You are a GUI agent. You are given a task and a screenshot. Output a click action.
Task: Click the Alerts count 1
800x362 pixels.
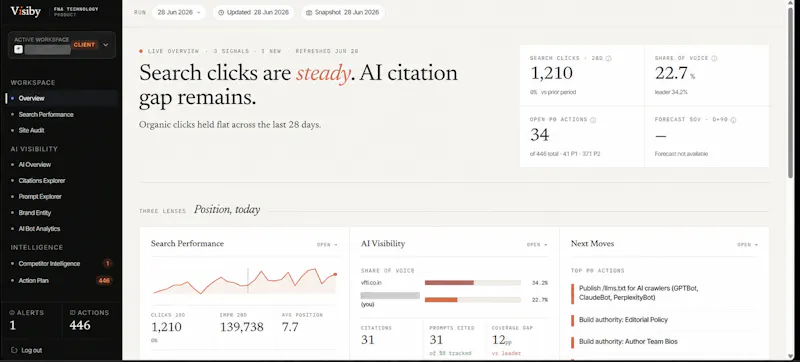tap(13, 325)
